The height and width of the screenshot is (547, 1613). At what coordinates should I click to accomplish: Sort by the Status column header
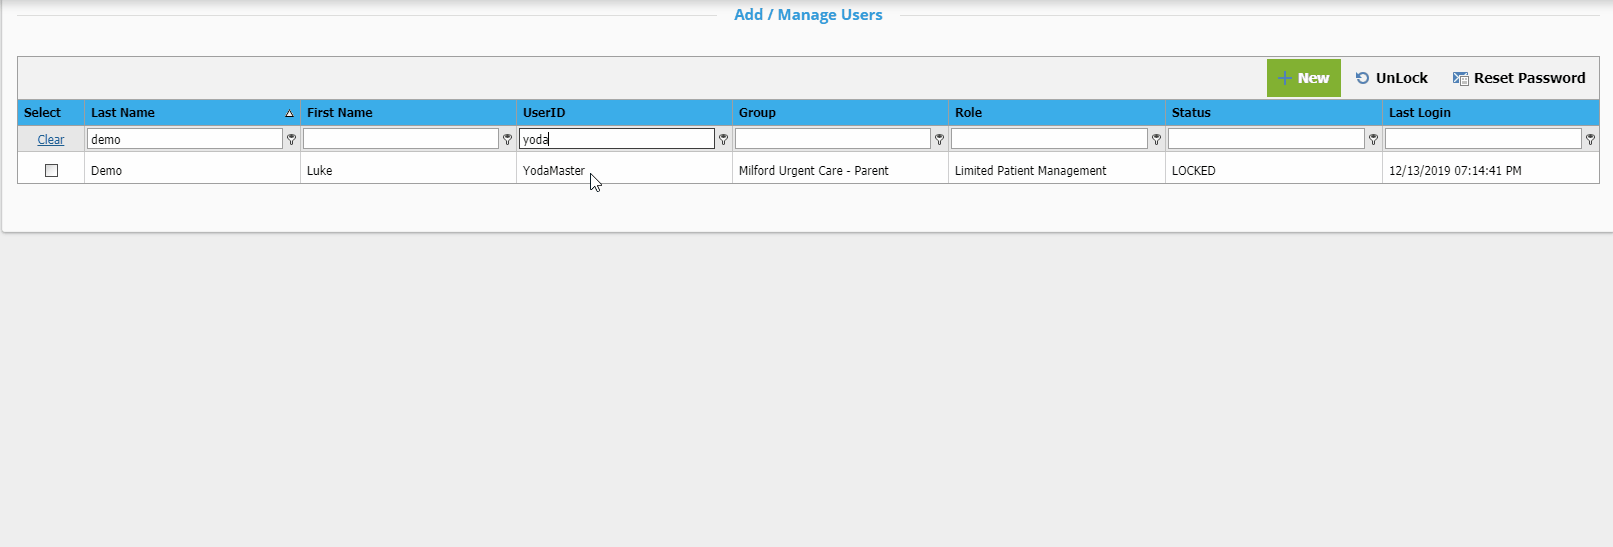[x=1191, y=113]
